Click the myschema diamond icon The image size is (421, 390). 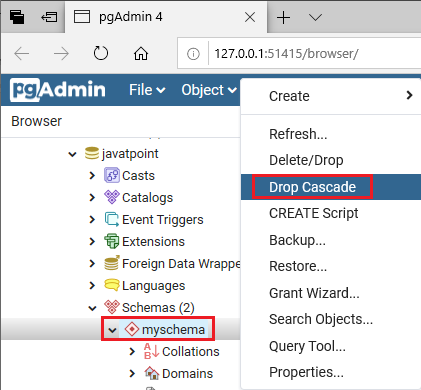pos(132,329)
